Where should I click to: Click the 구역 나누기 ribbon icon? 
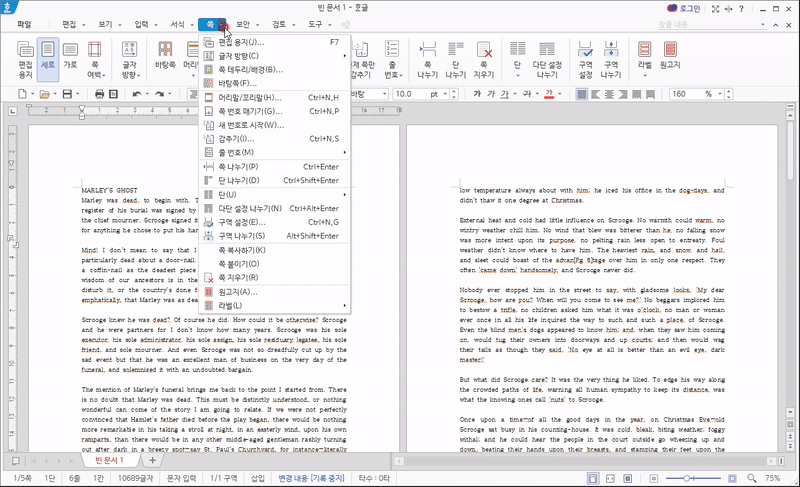click(x=611, y=60)
